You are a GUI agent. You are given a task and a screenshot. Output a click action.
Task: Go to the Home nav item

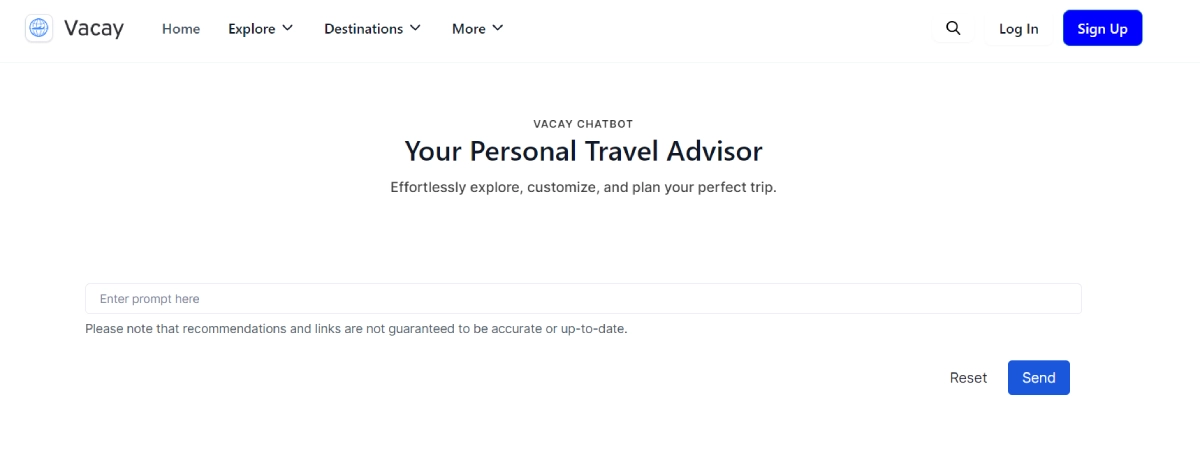pos(181,29)
